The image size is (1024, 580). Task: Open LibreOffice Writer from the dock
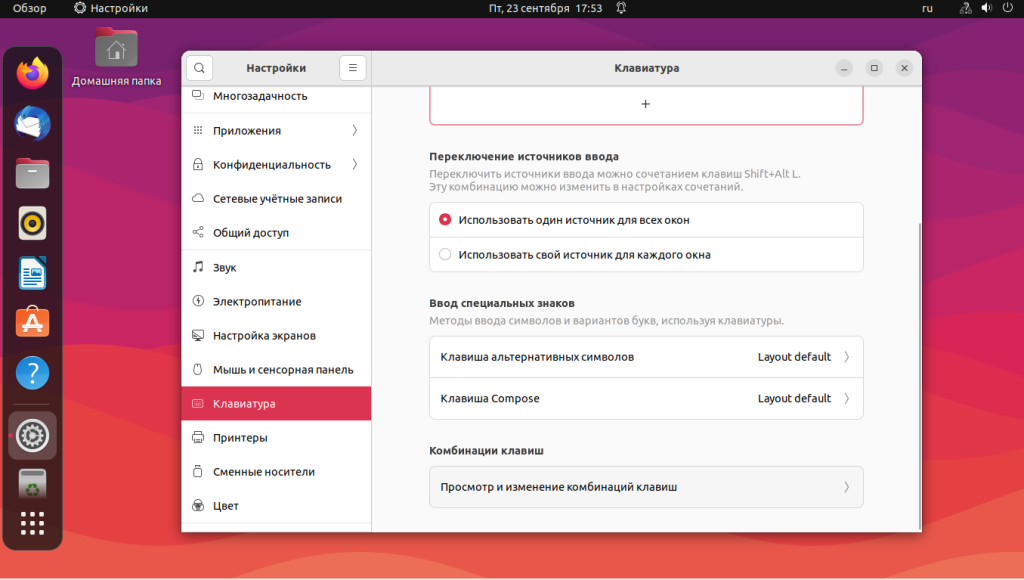(32, 273)
